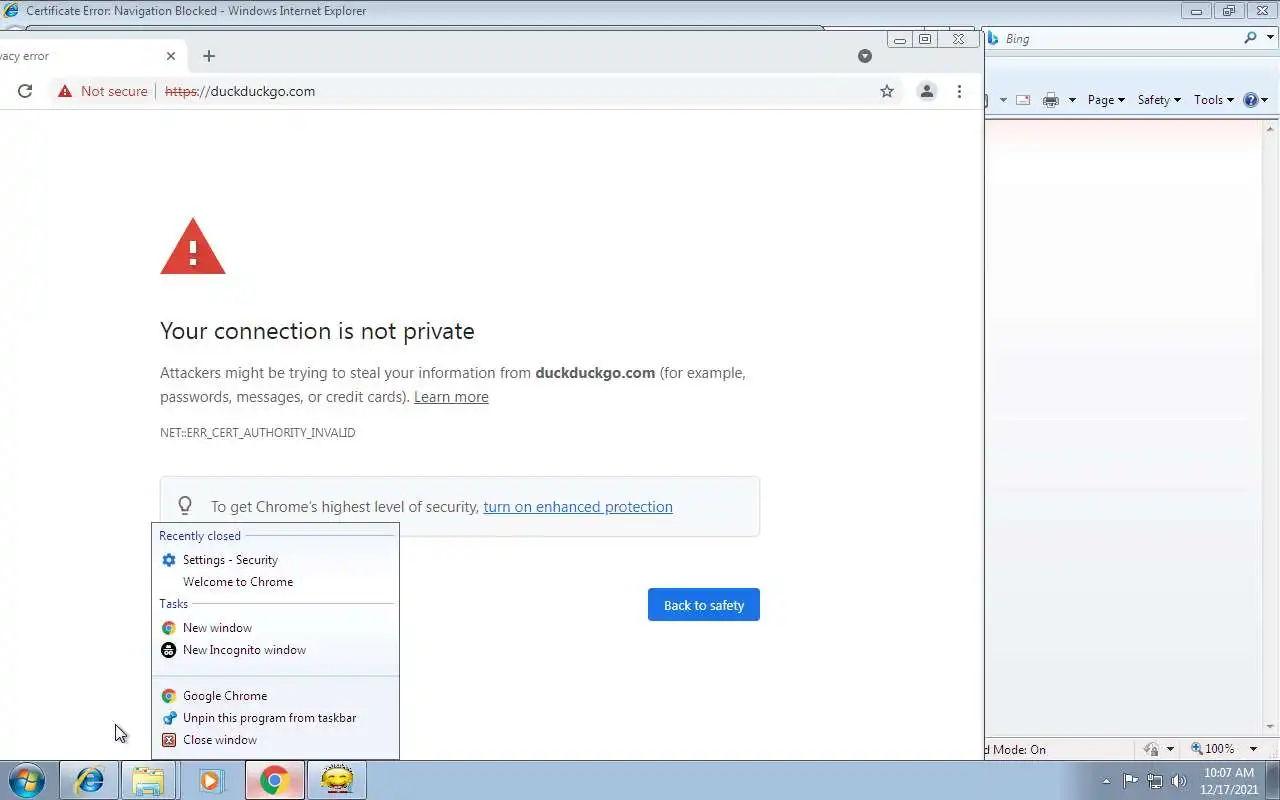Click the network tray icon
The image size is (1280, 800).
(1155, 781)
